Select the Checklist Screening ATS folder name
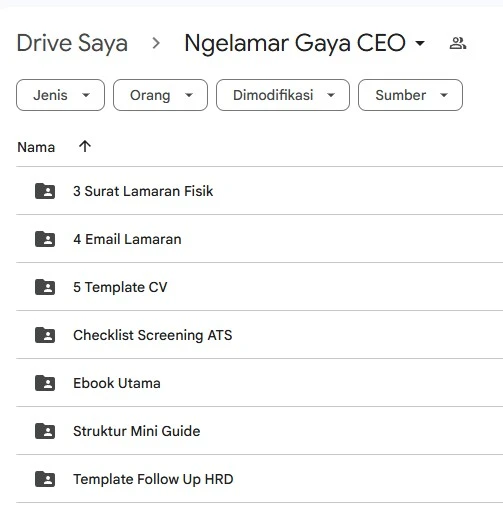This screenshot has width=503, height=519. 153,335
